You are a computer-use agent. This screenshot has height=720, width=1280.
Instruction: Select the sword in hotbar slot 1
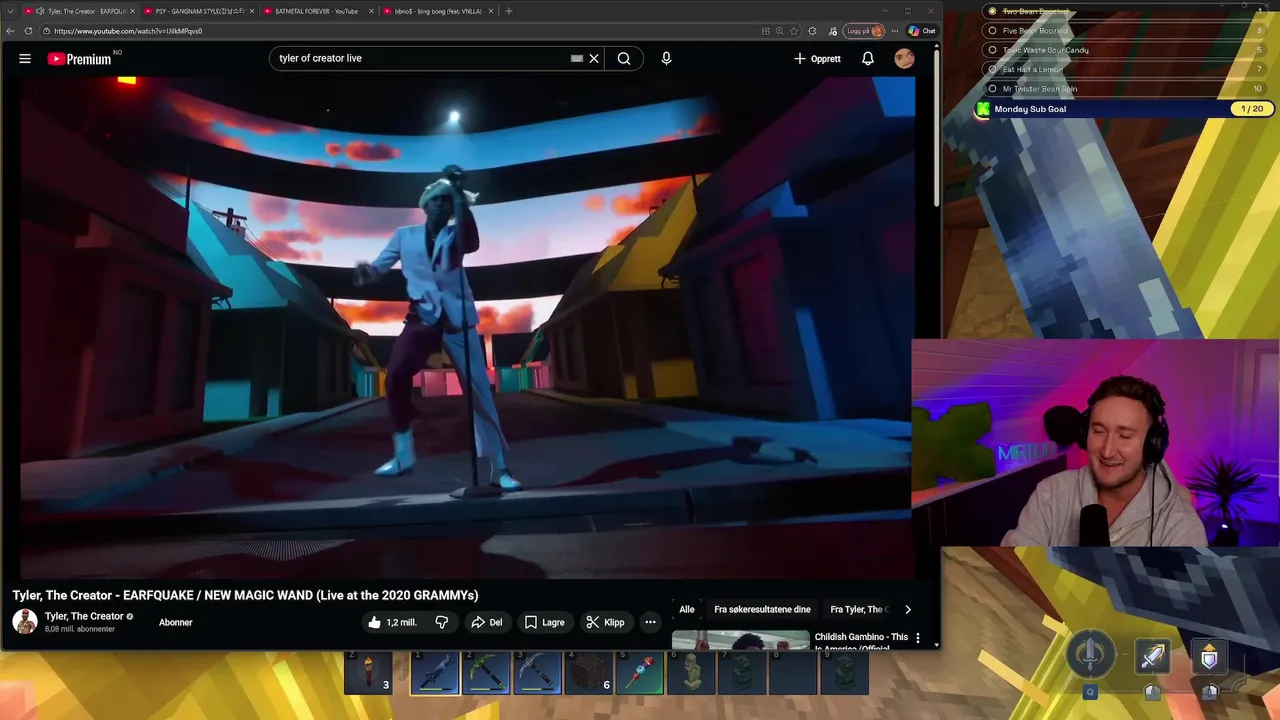(435, 673)
